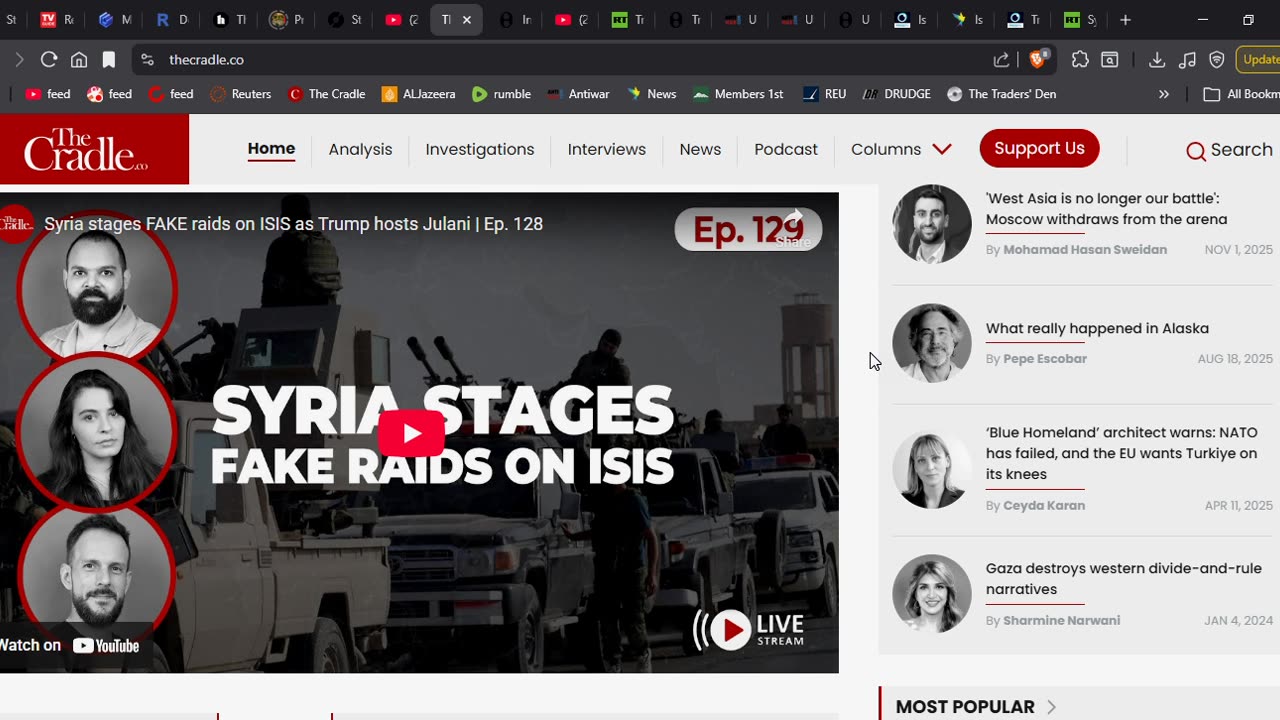Image resolution: width=1280 pixels, height=720 pixels.
Task: Click the 'JAN 4, 2024' article date
Action: pyautogui.click(x=1239, y=621)
